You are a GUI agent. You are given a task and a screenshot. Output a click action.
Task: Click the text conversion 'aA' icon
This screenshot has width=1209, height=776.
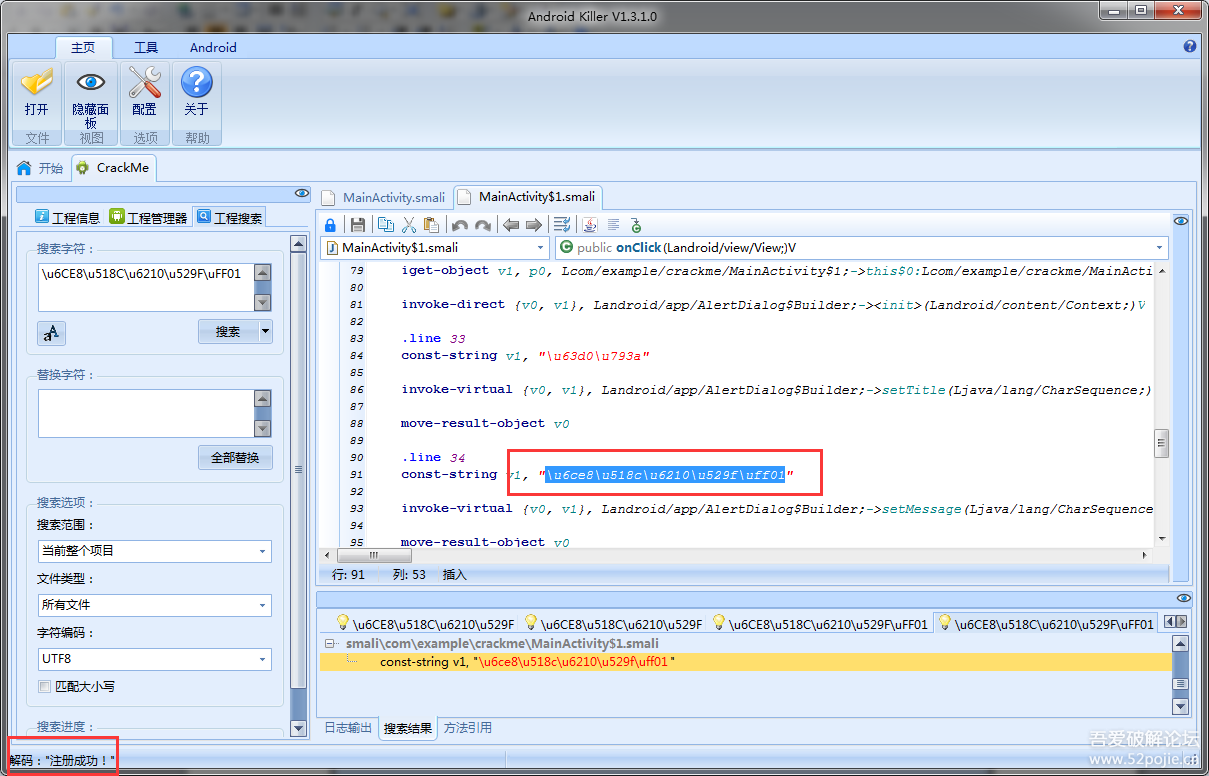(x=51, y=333)
